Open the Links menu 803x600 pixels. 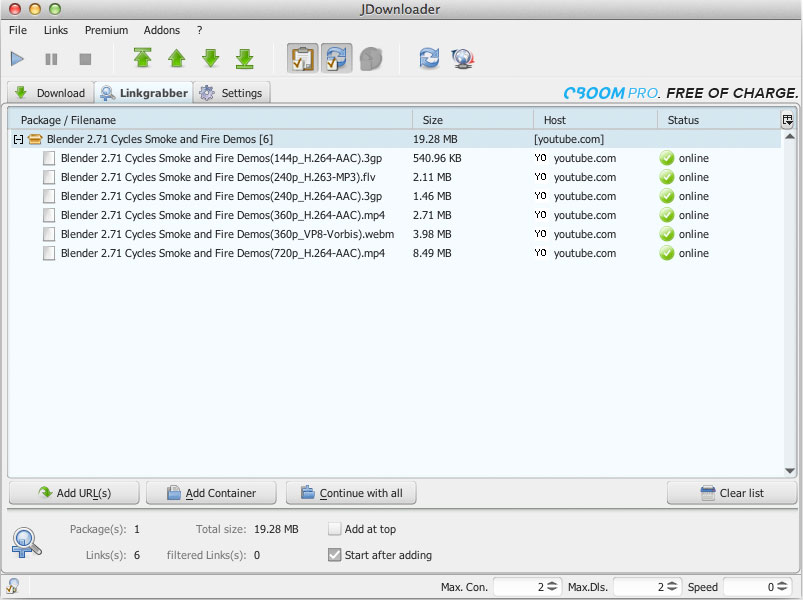tap(56, 30)
